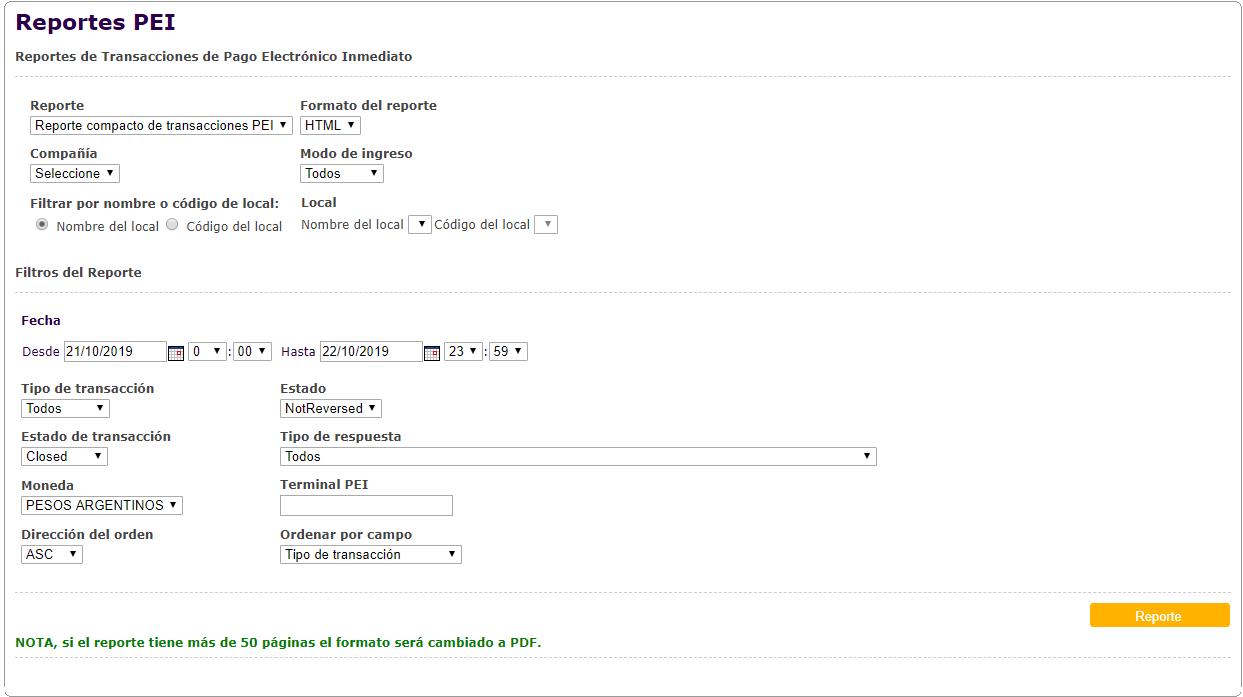The image size is (1243, 697).
Task: Expand the Modo de ingreso dropdown
Action: [342, 174]
